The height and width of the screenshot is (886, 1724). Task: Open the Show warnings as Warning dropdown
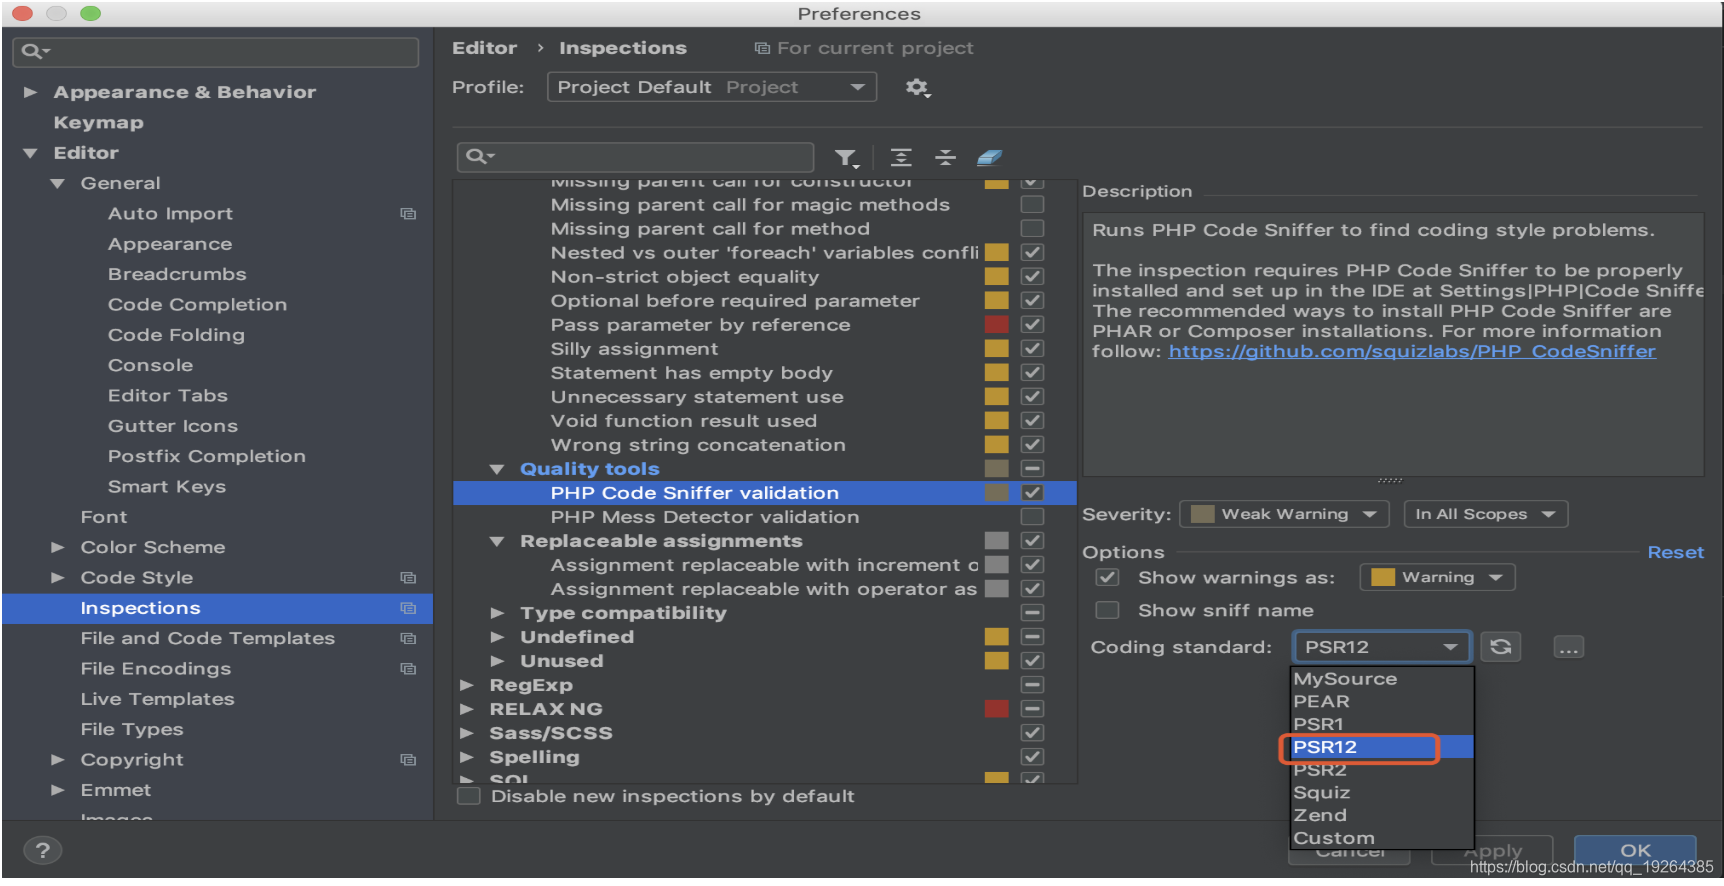point(1437,578)
